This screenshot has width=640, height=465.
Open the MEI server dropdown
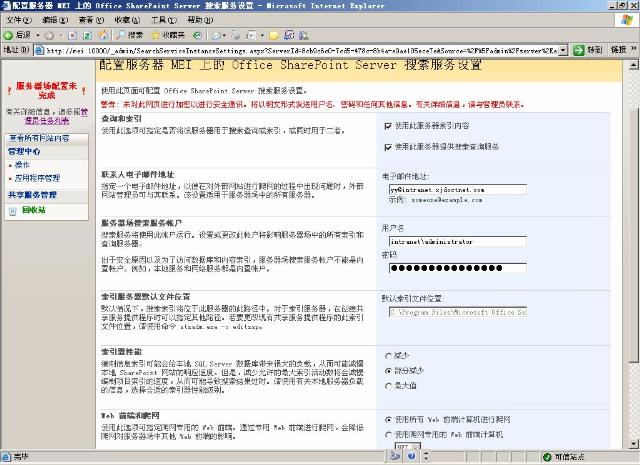pyautogui.click(x=407, y=447)
